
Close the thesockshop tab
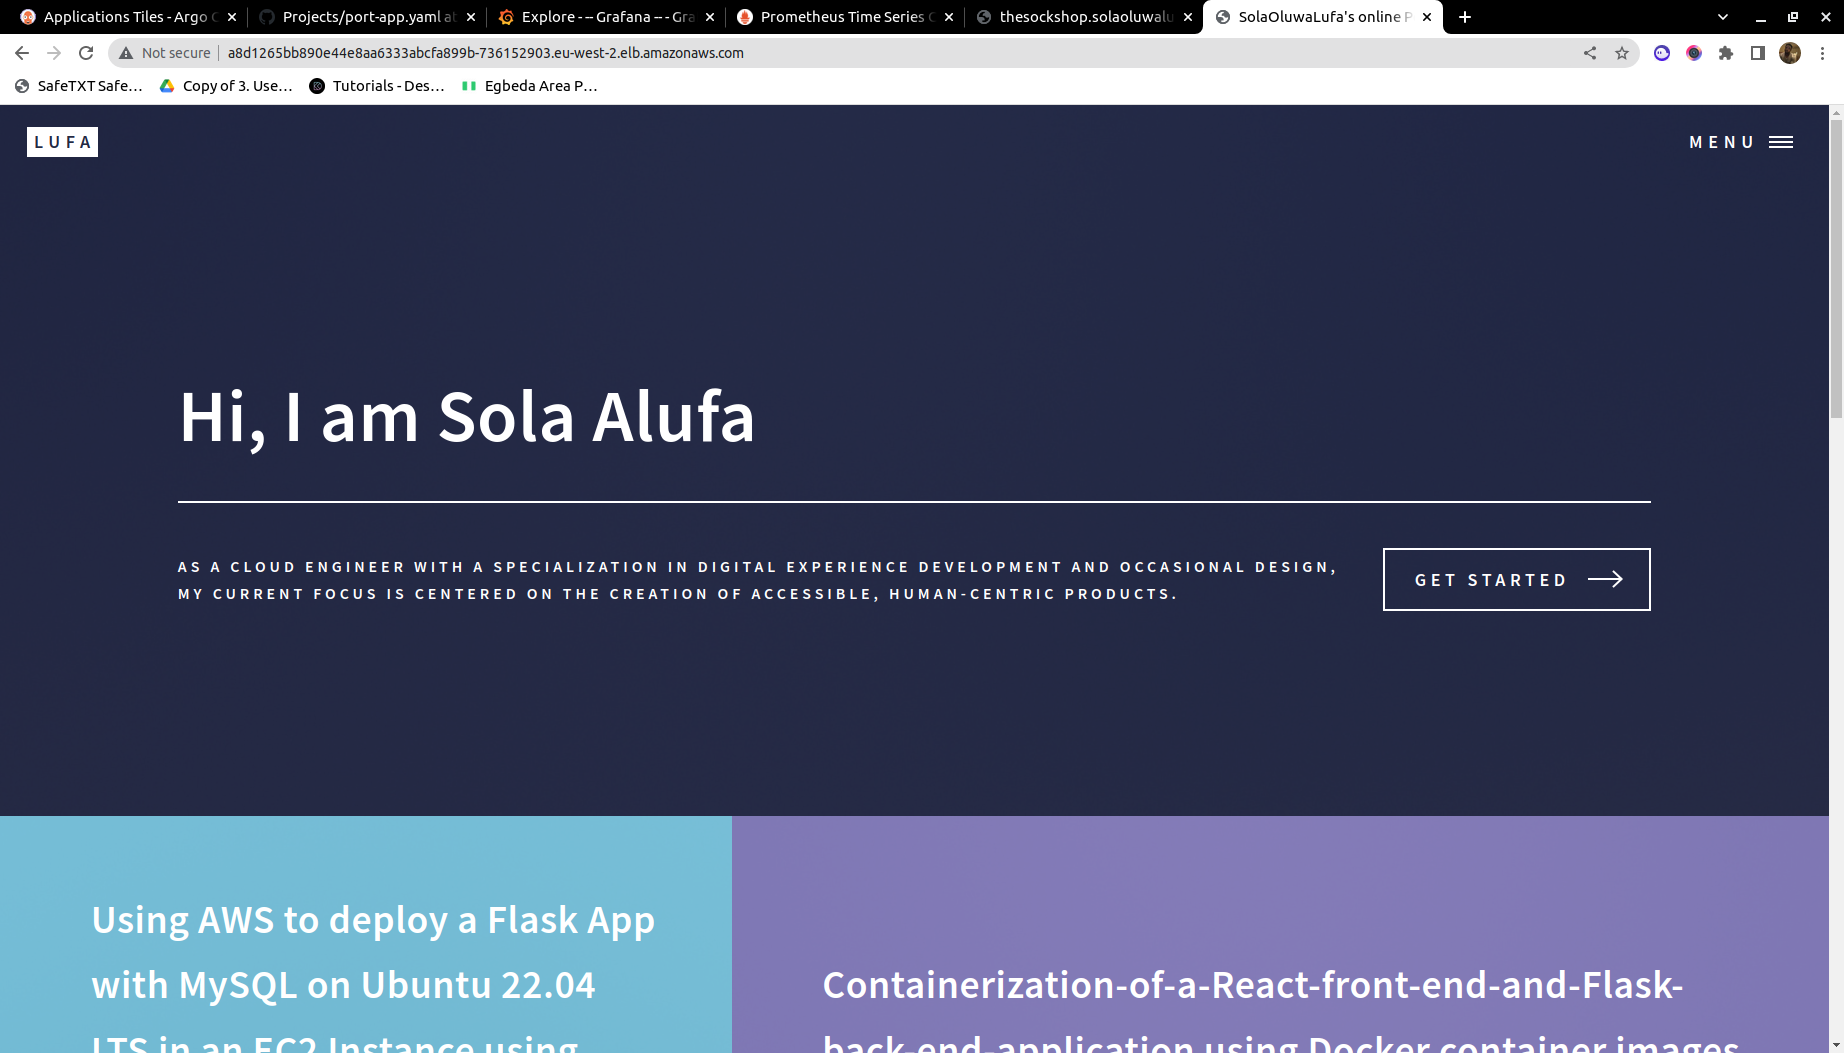pos(1188,17)
